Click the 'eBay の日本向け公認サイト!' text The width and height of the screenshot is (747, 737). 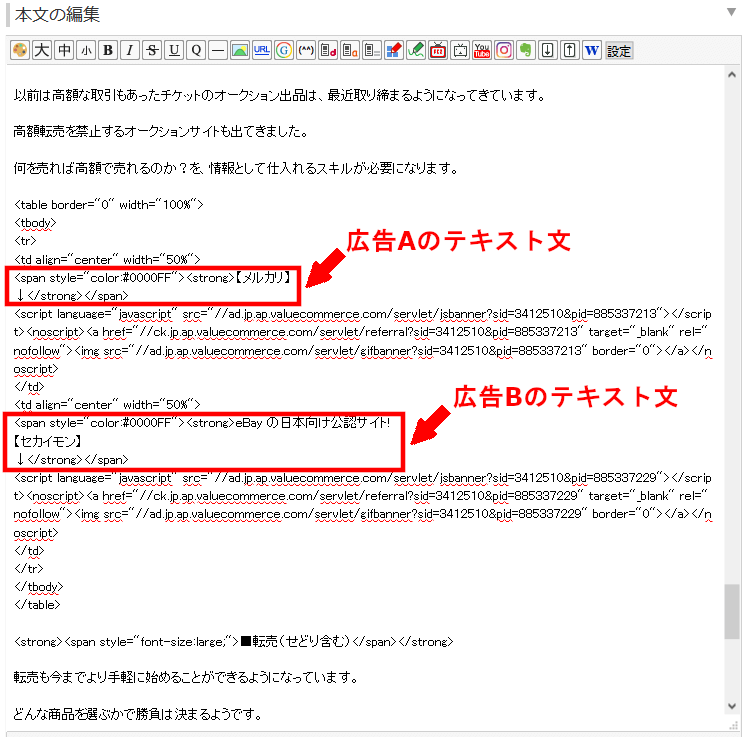[x=313, y=423]
